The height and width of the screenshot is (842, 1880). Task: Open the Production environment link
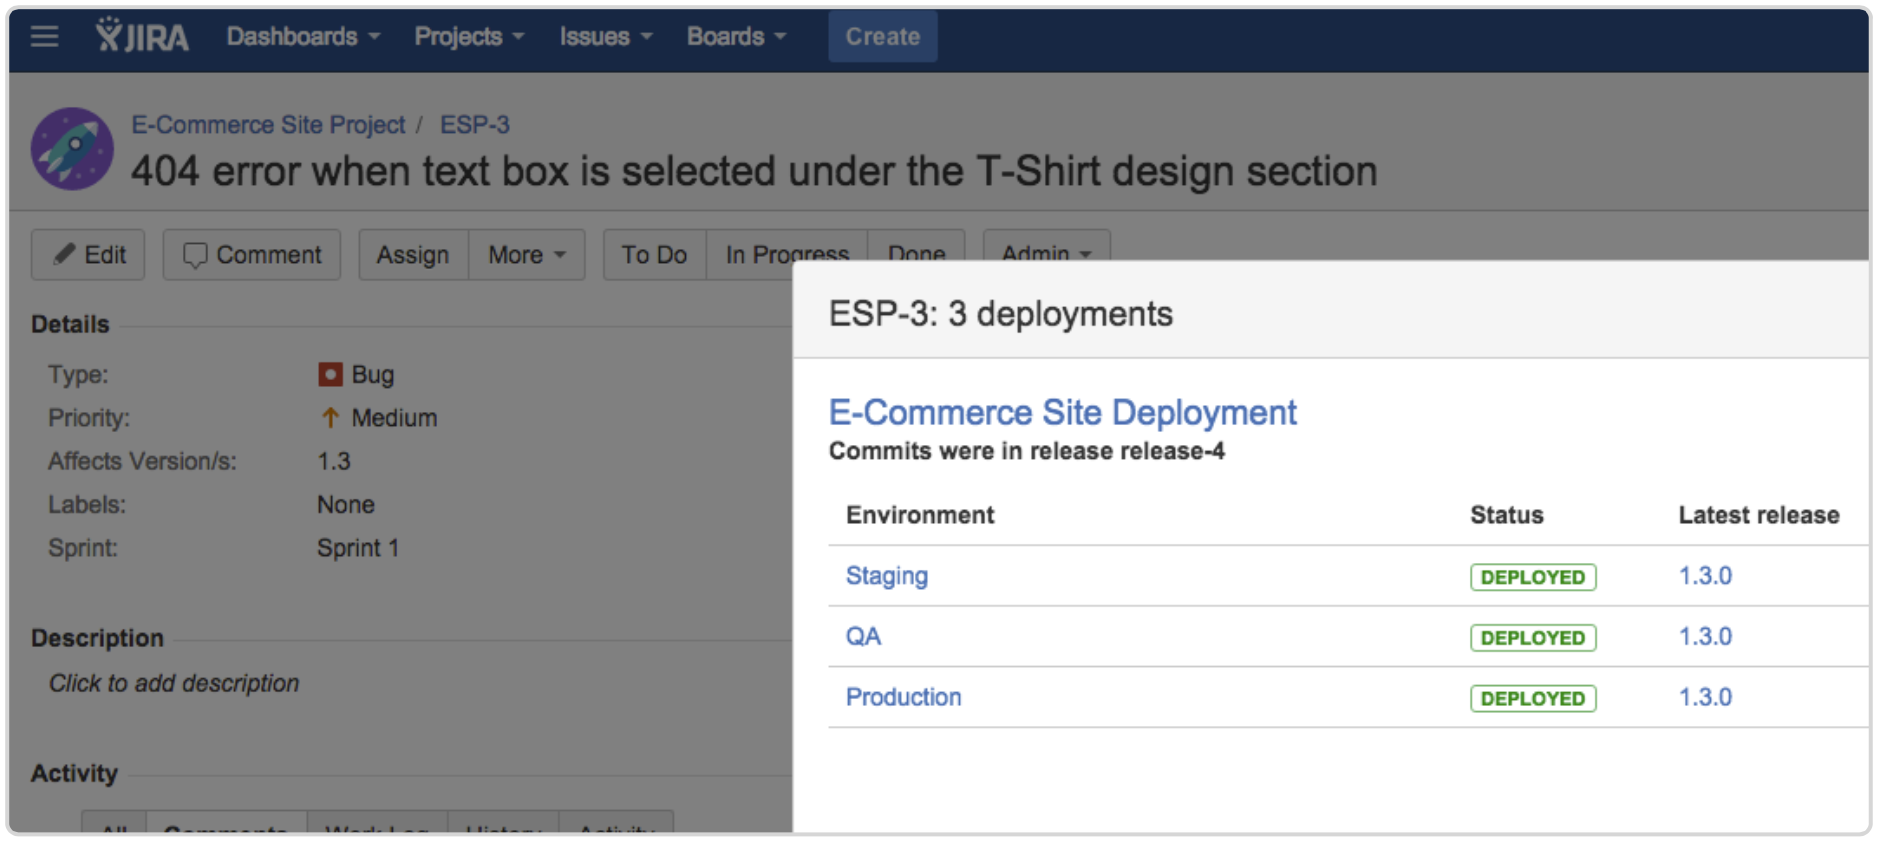click(903, 697)
